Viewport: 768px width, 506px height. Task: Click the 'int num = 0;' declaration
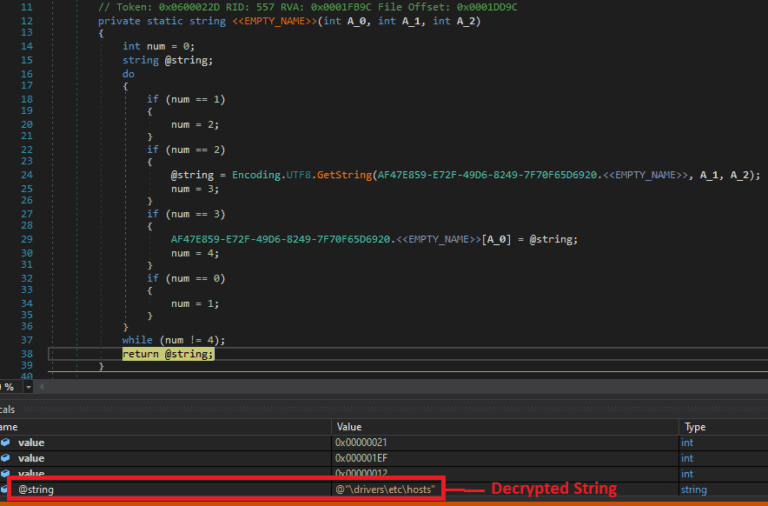click(x=159, y=46)
